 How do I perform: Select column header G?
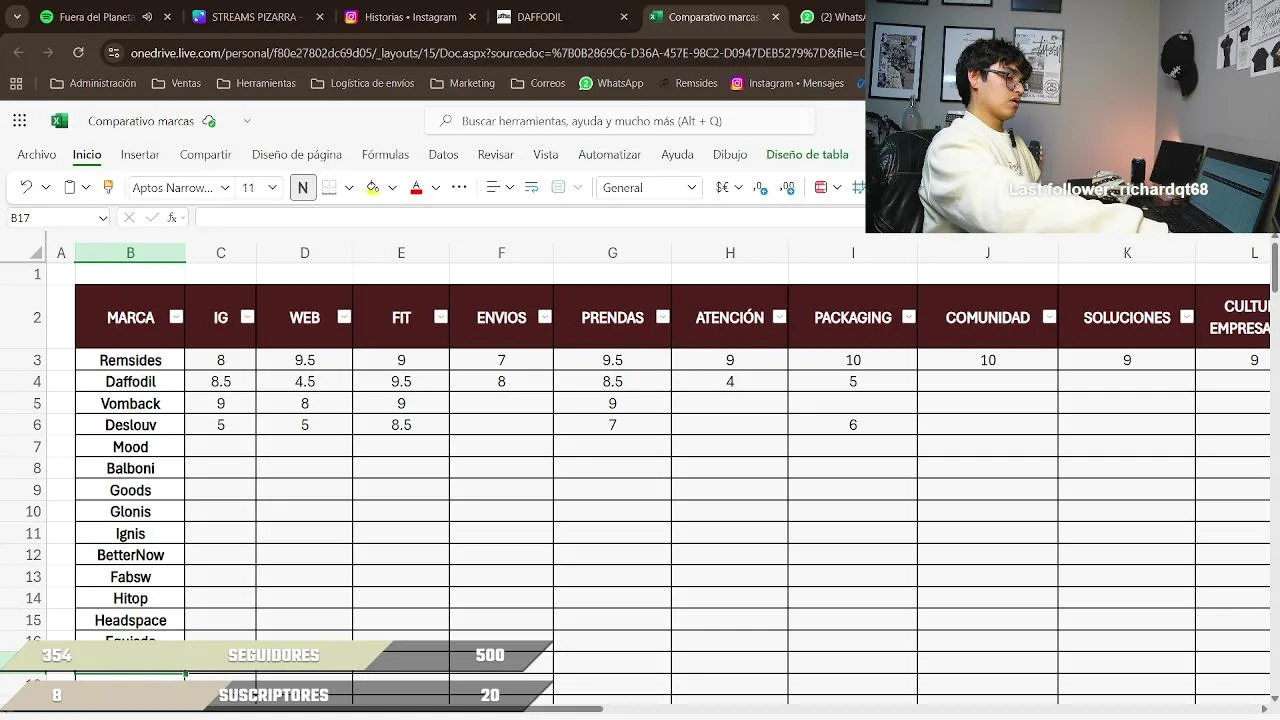pyautogui.click(x=612, y=253)
